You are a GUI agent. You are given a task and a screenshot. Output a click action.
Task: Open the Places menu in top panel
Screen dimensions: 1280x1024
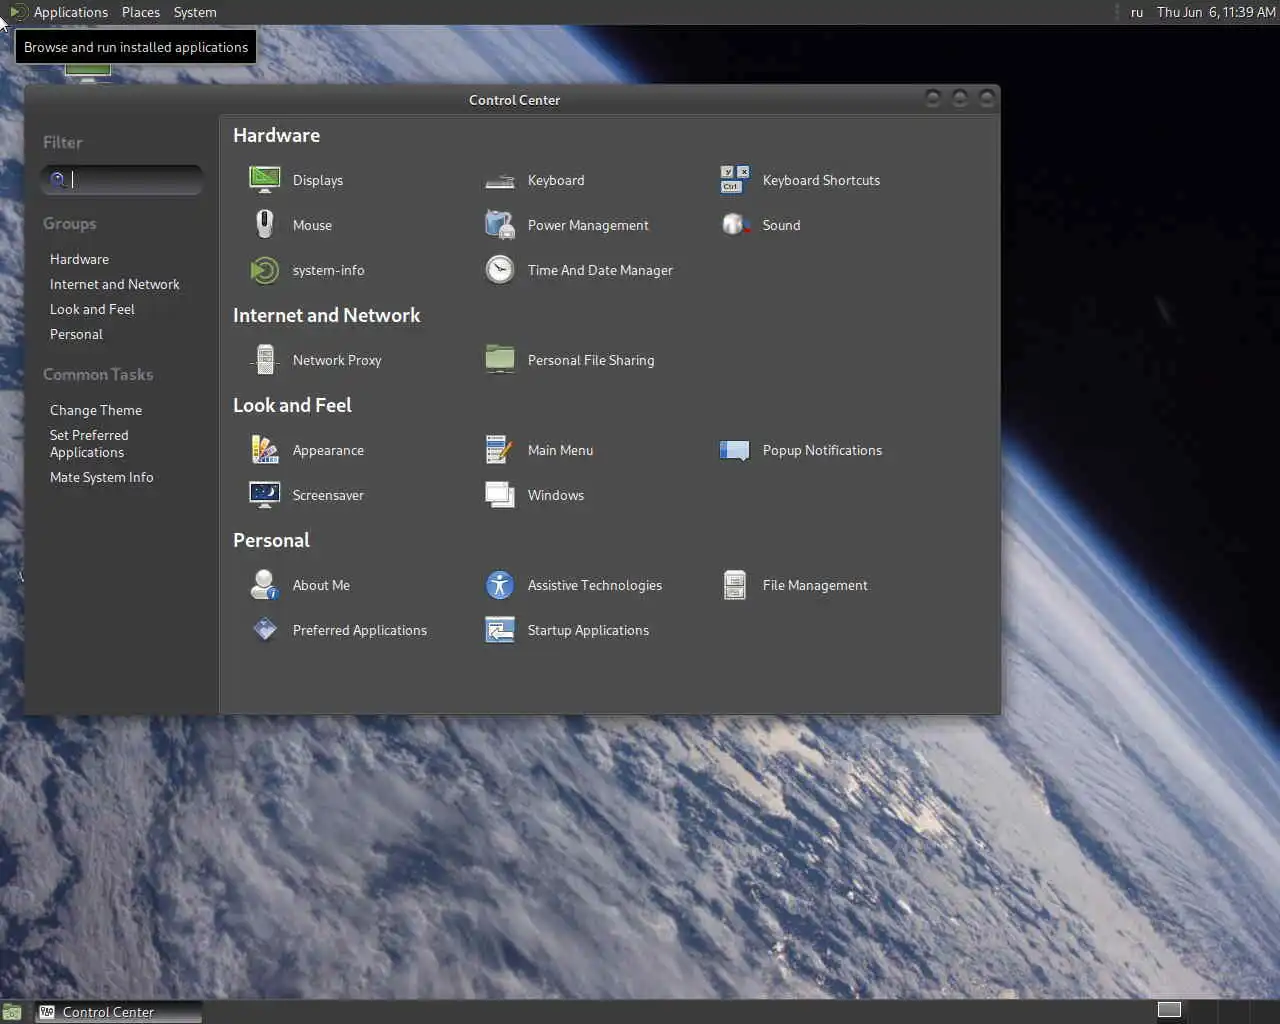tap(141, 12)
